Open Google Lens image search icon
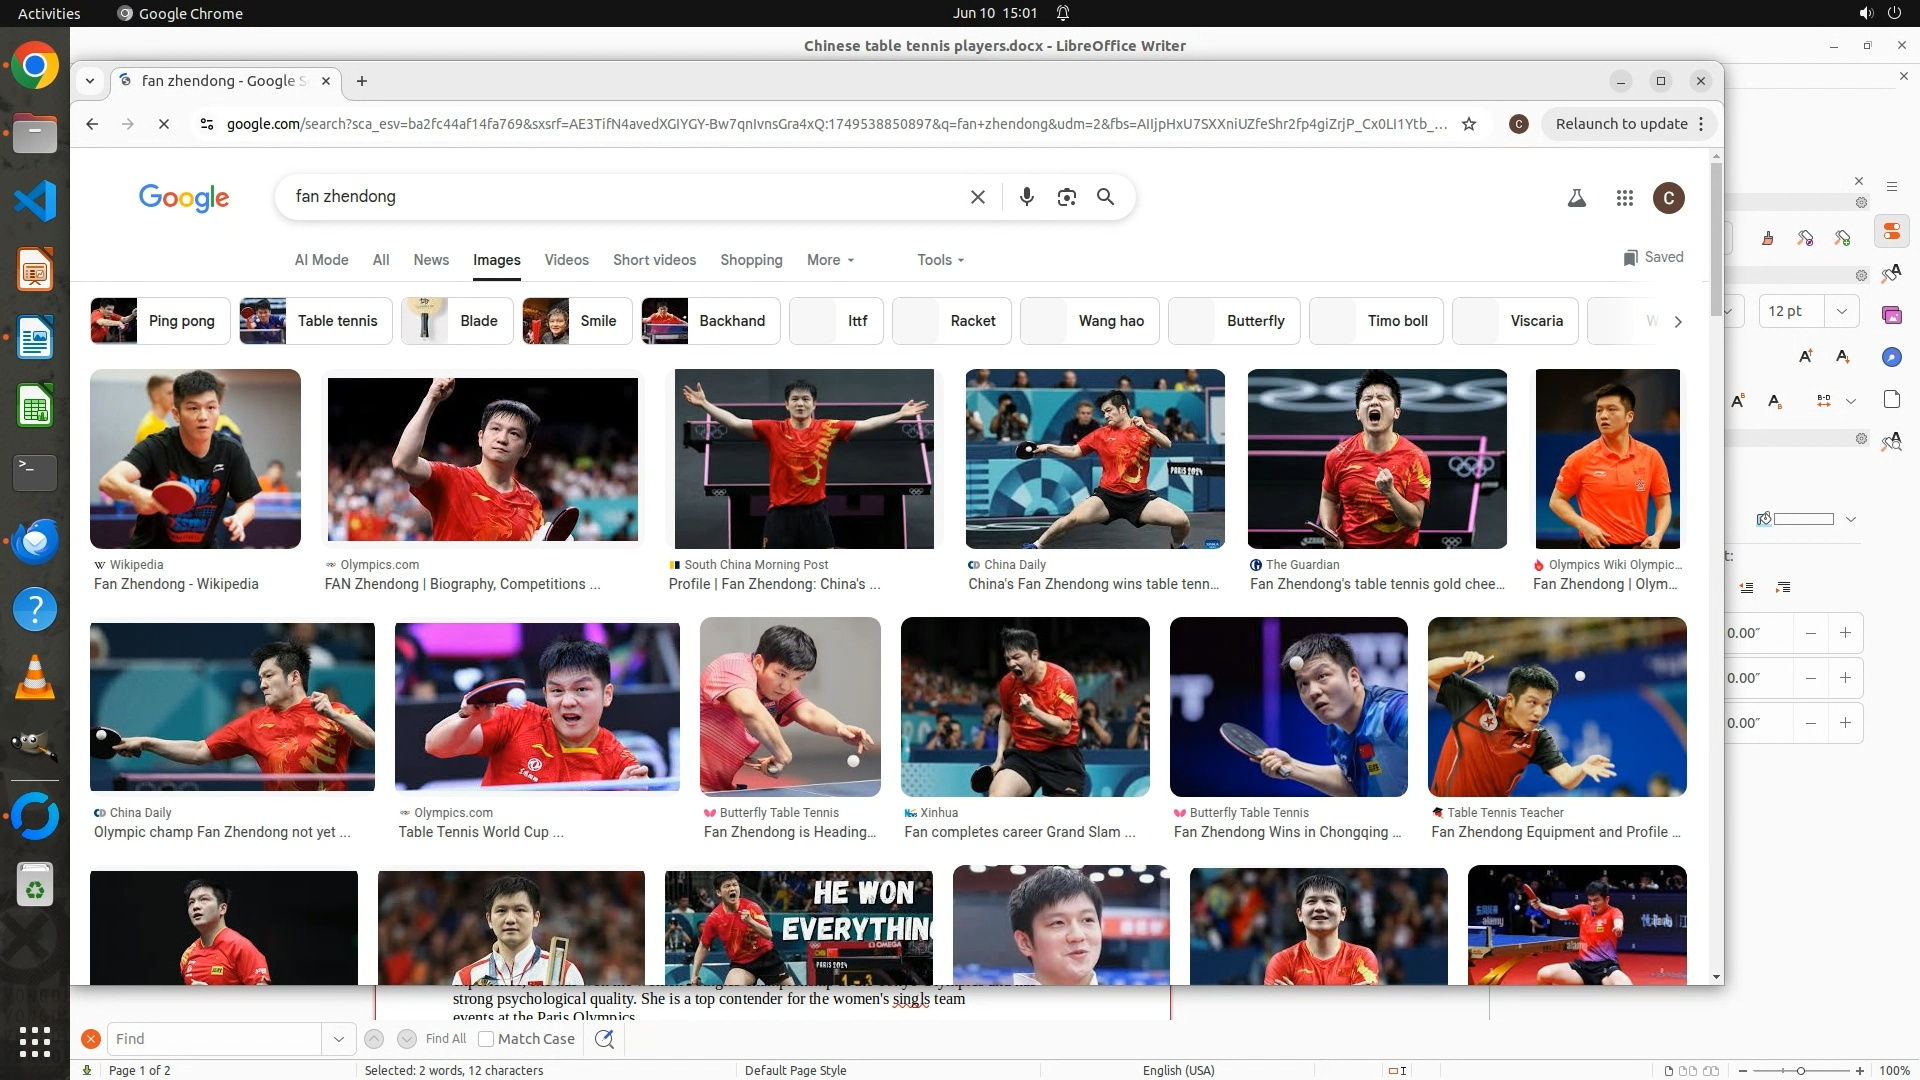The width and height of the screenshot is (1920, 1080). (x=1066, y=197)
